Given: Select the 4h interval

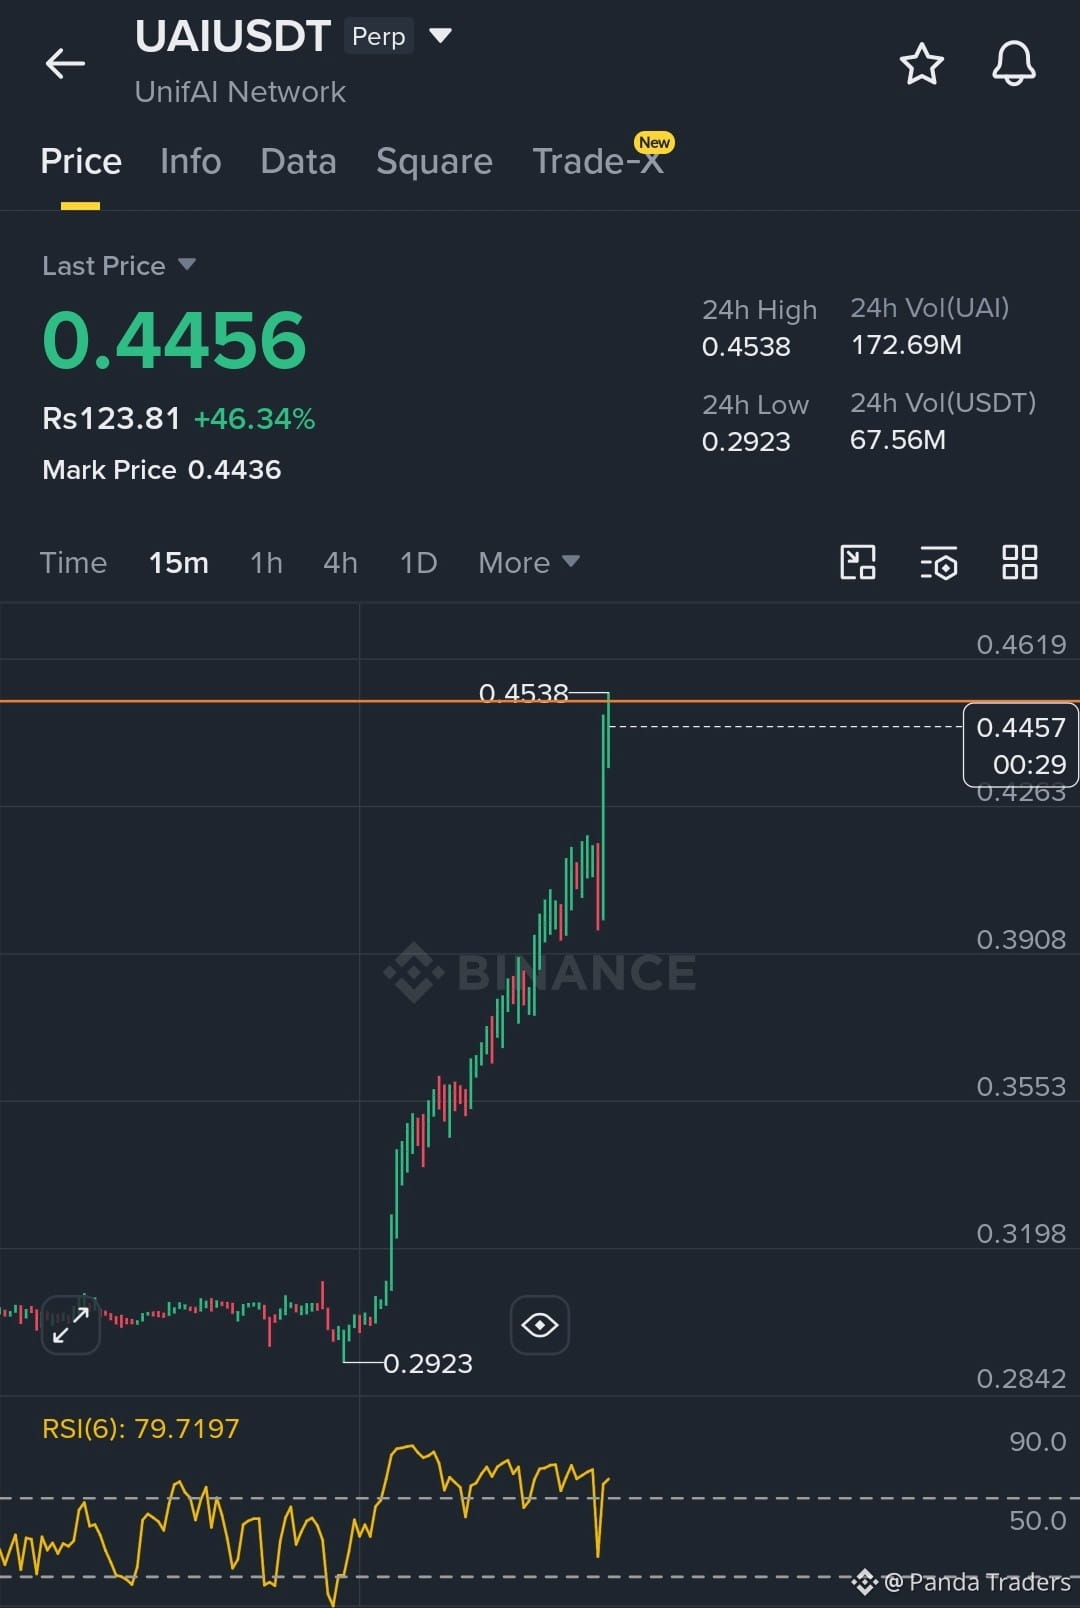Looking at the screenshot, I should point(340,563).
